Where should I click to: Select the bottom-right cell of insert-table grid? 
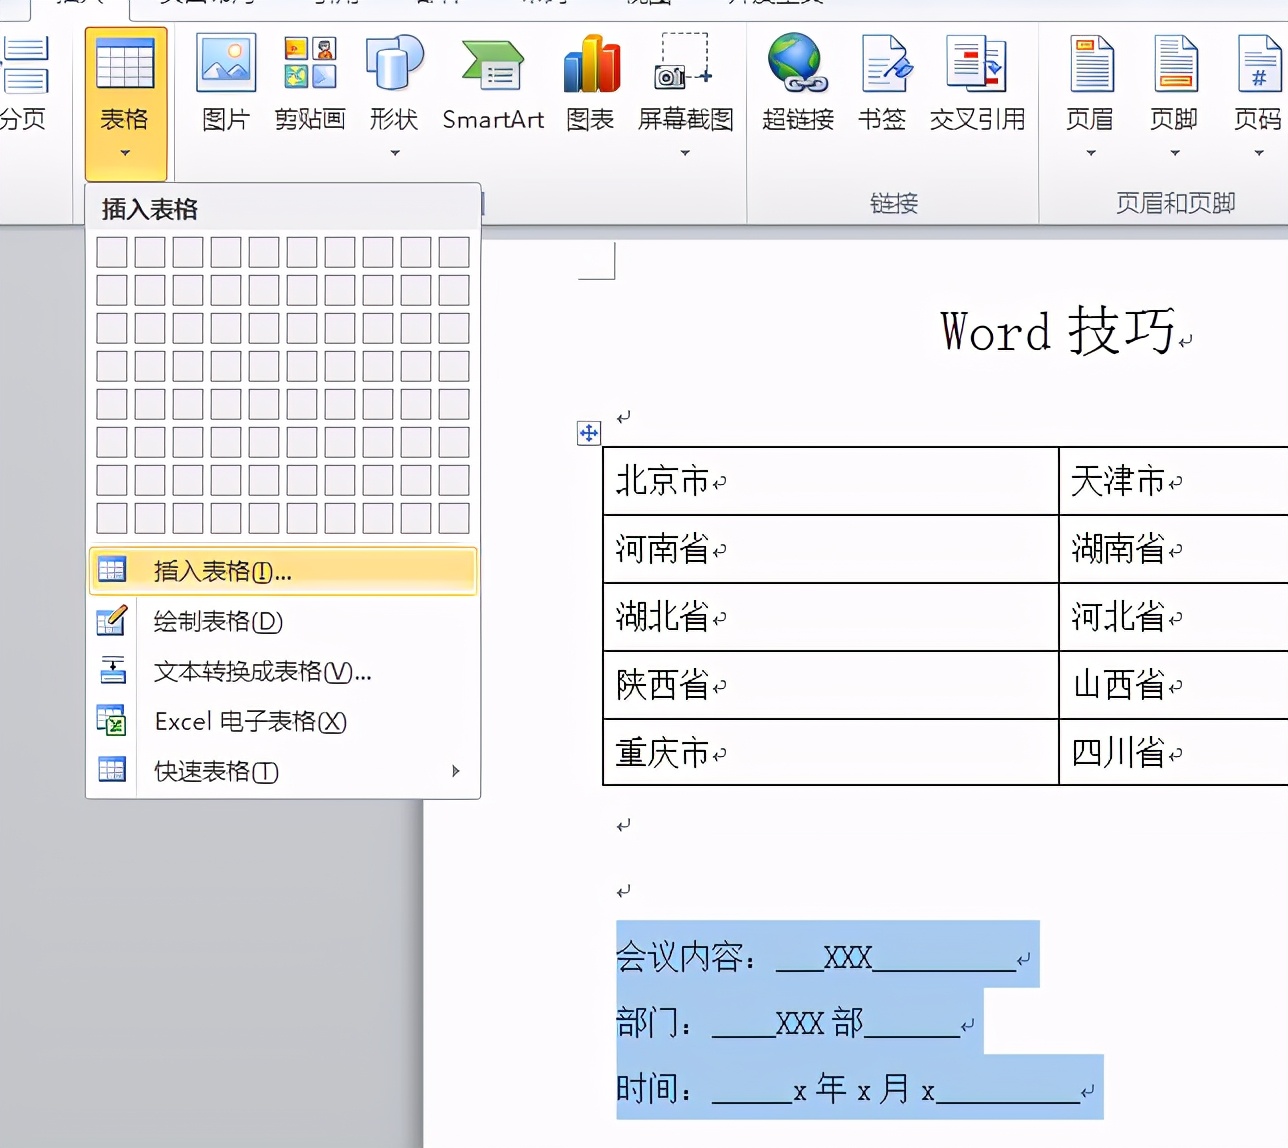[x=454, y=518]
